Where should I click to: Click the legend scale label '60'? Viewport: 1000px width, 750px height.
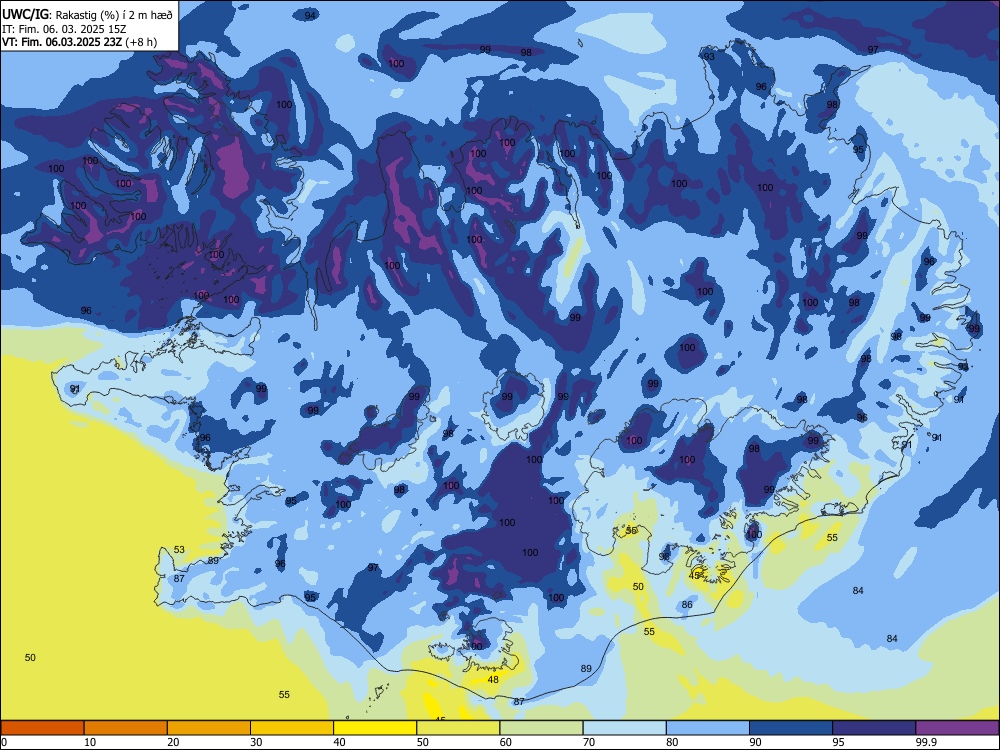click(x=506, y=742)
